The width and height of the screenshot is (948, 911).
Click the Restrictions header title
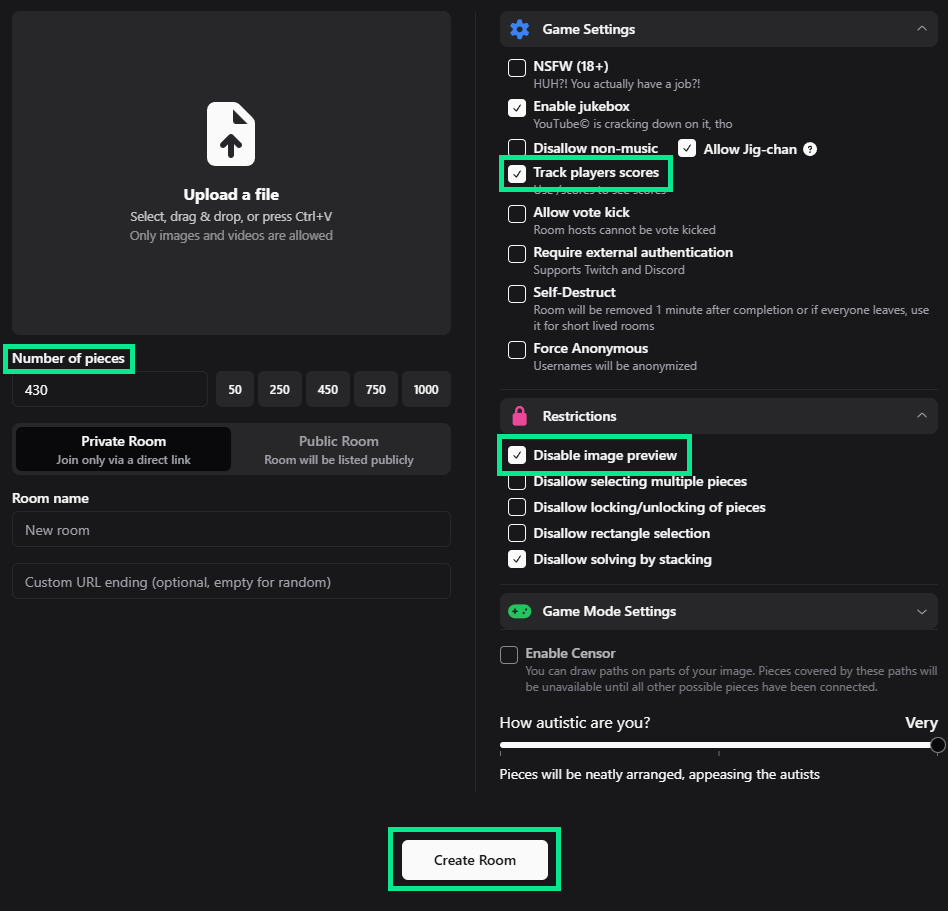[x=579, y=416]
